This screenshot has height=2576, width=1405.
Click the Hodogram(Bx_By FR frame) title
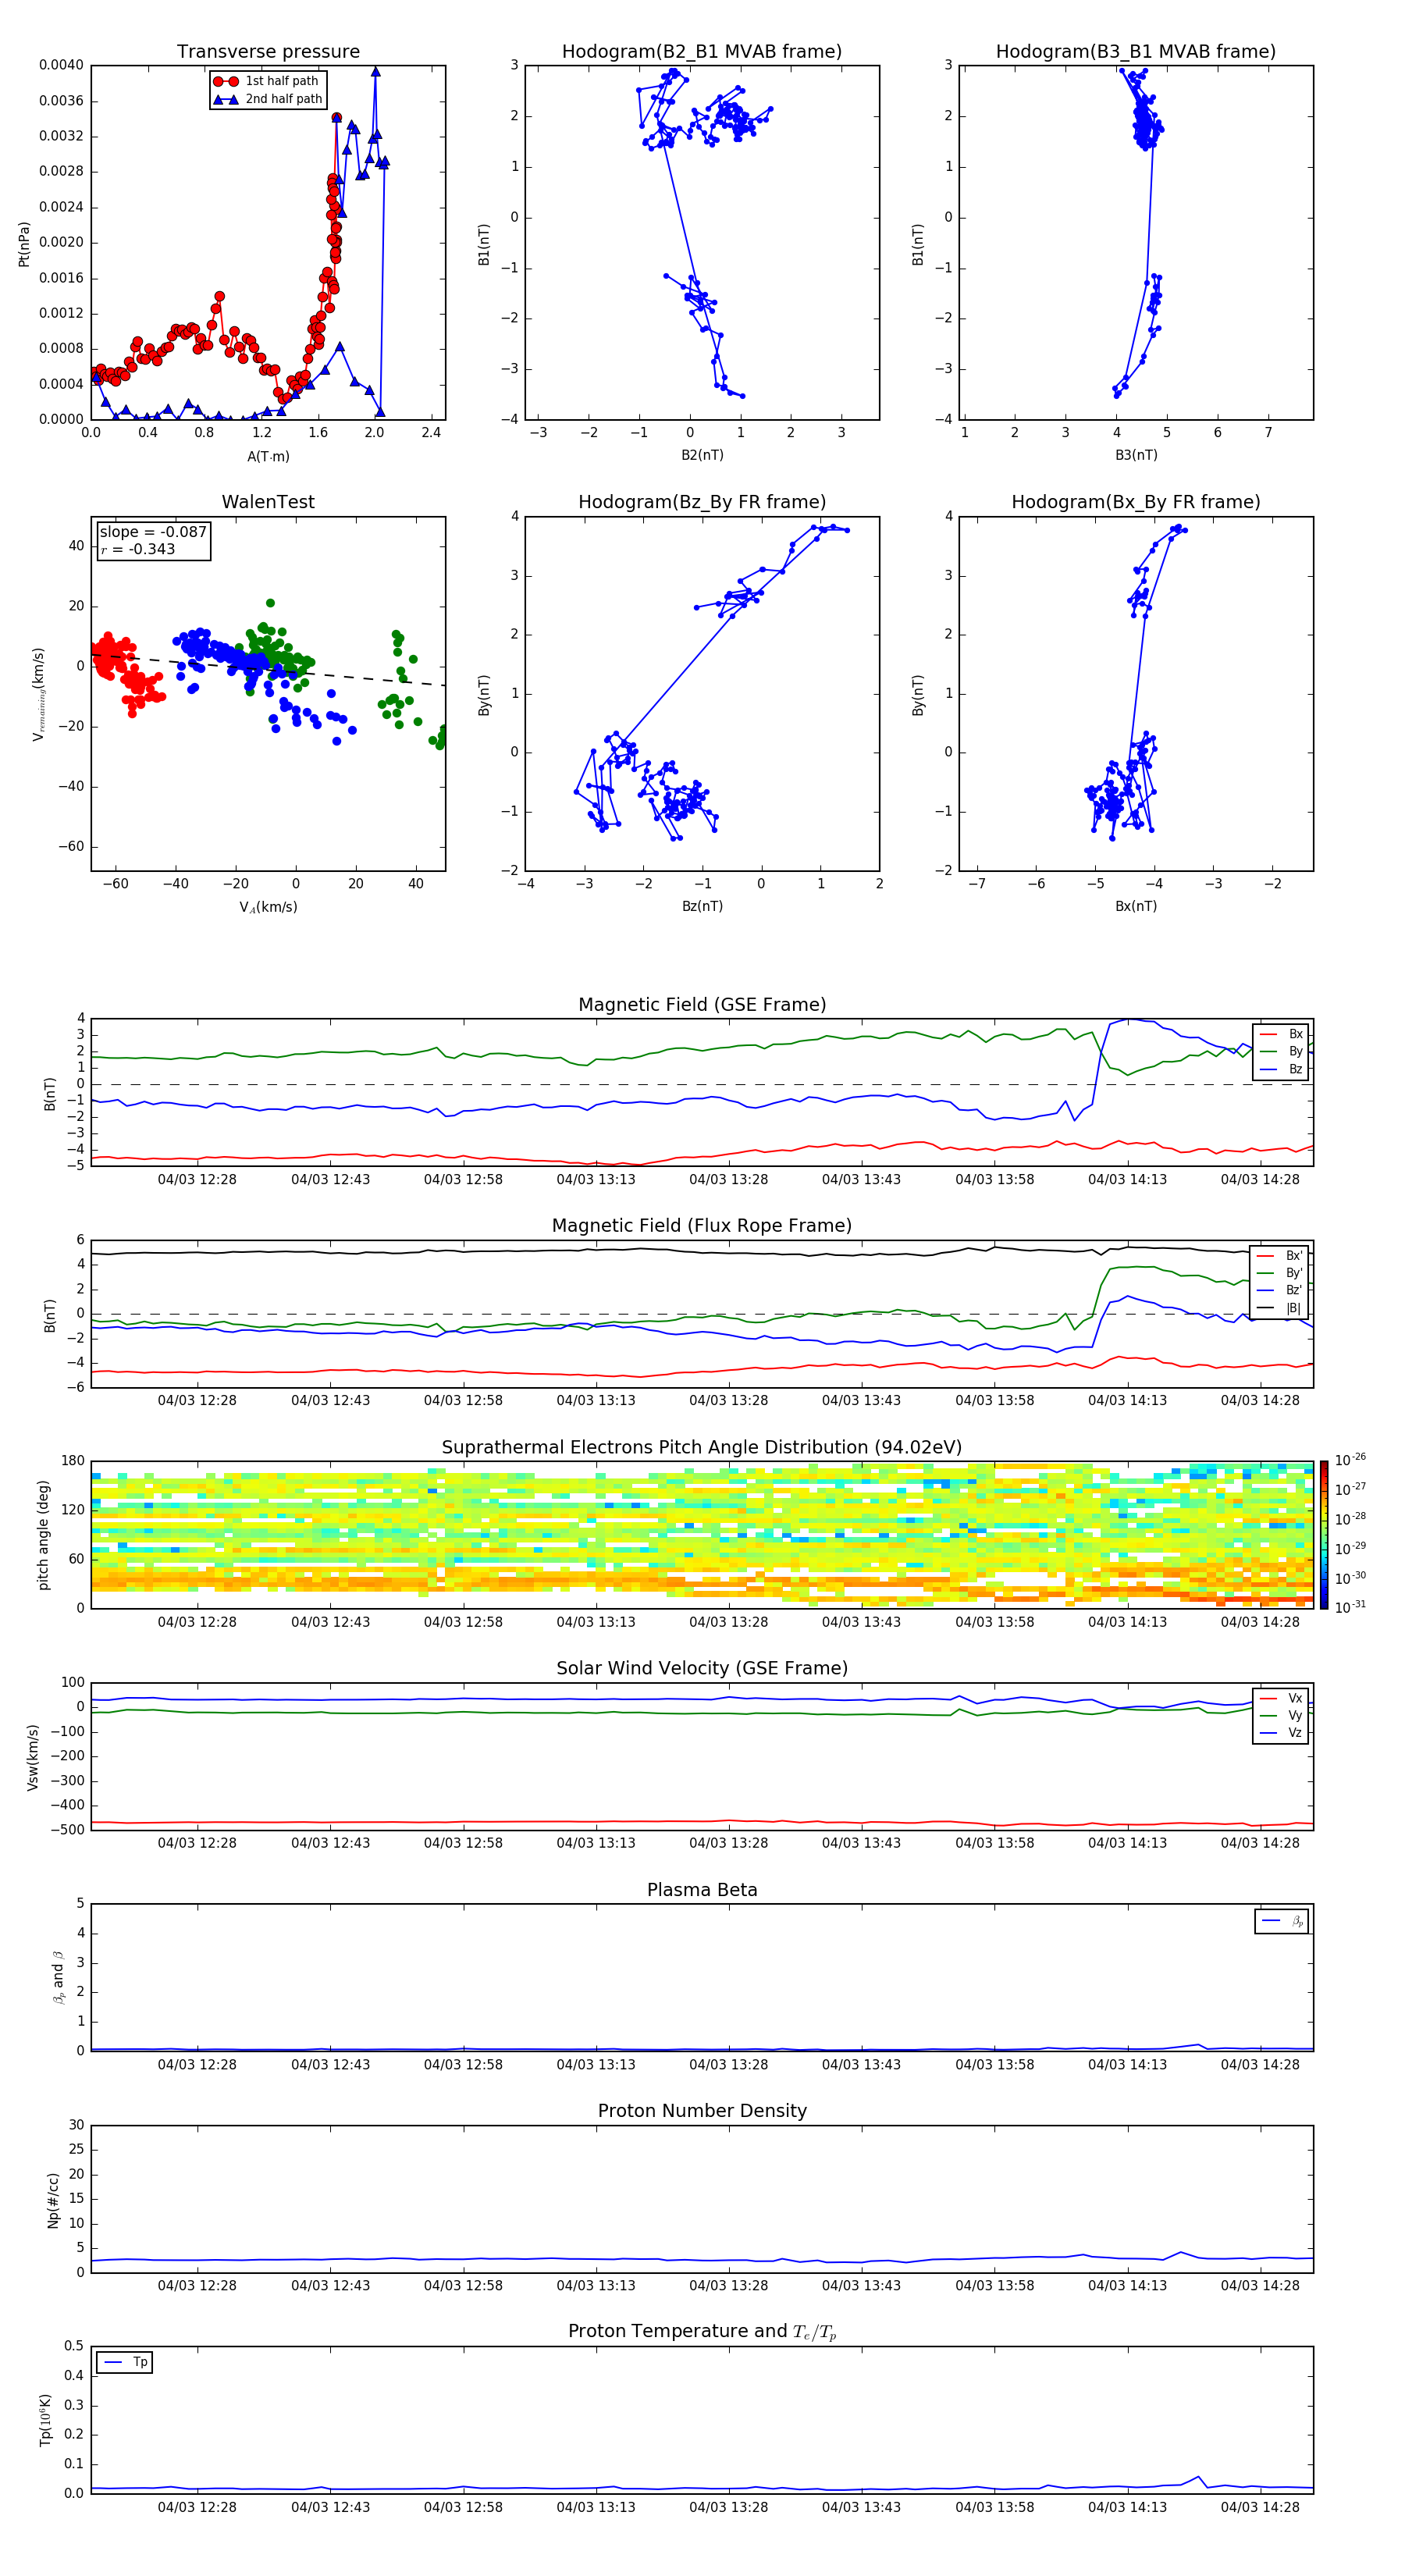(x=1136, y=502)
